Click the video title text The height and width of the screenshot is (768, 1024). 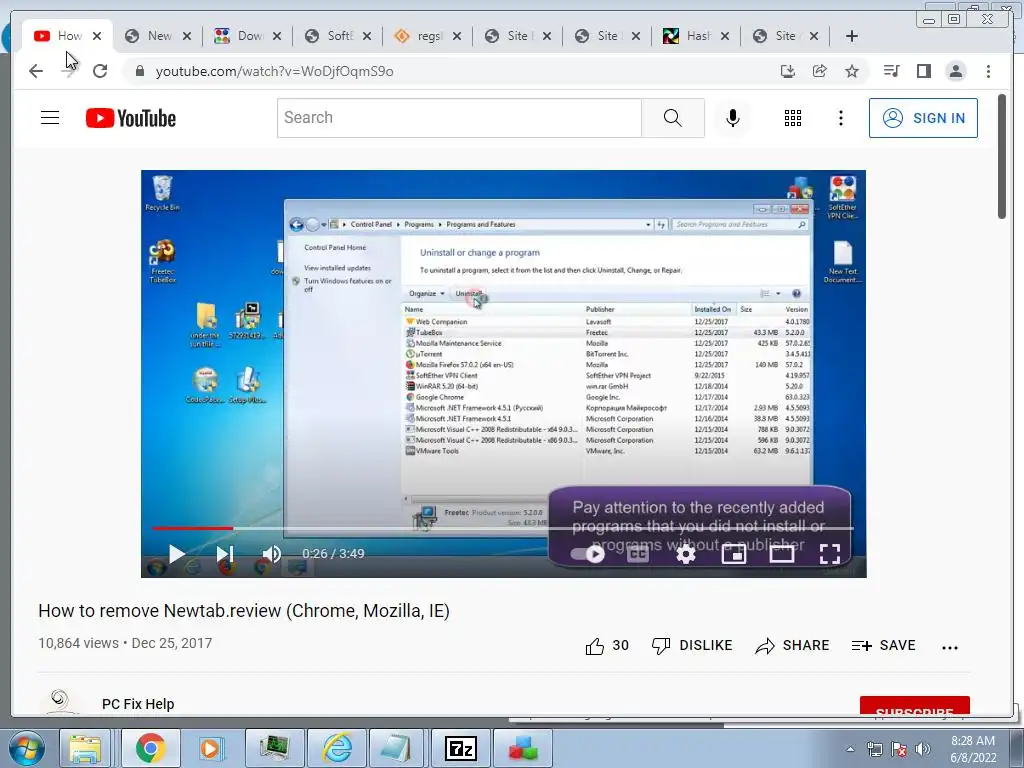pos(244,611)
